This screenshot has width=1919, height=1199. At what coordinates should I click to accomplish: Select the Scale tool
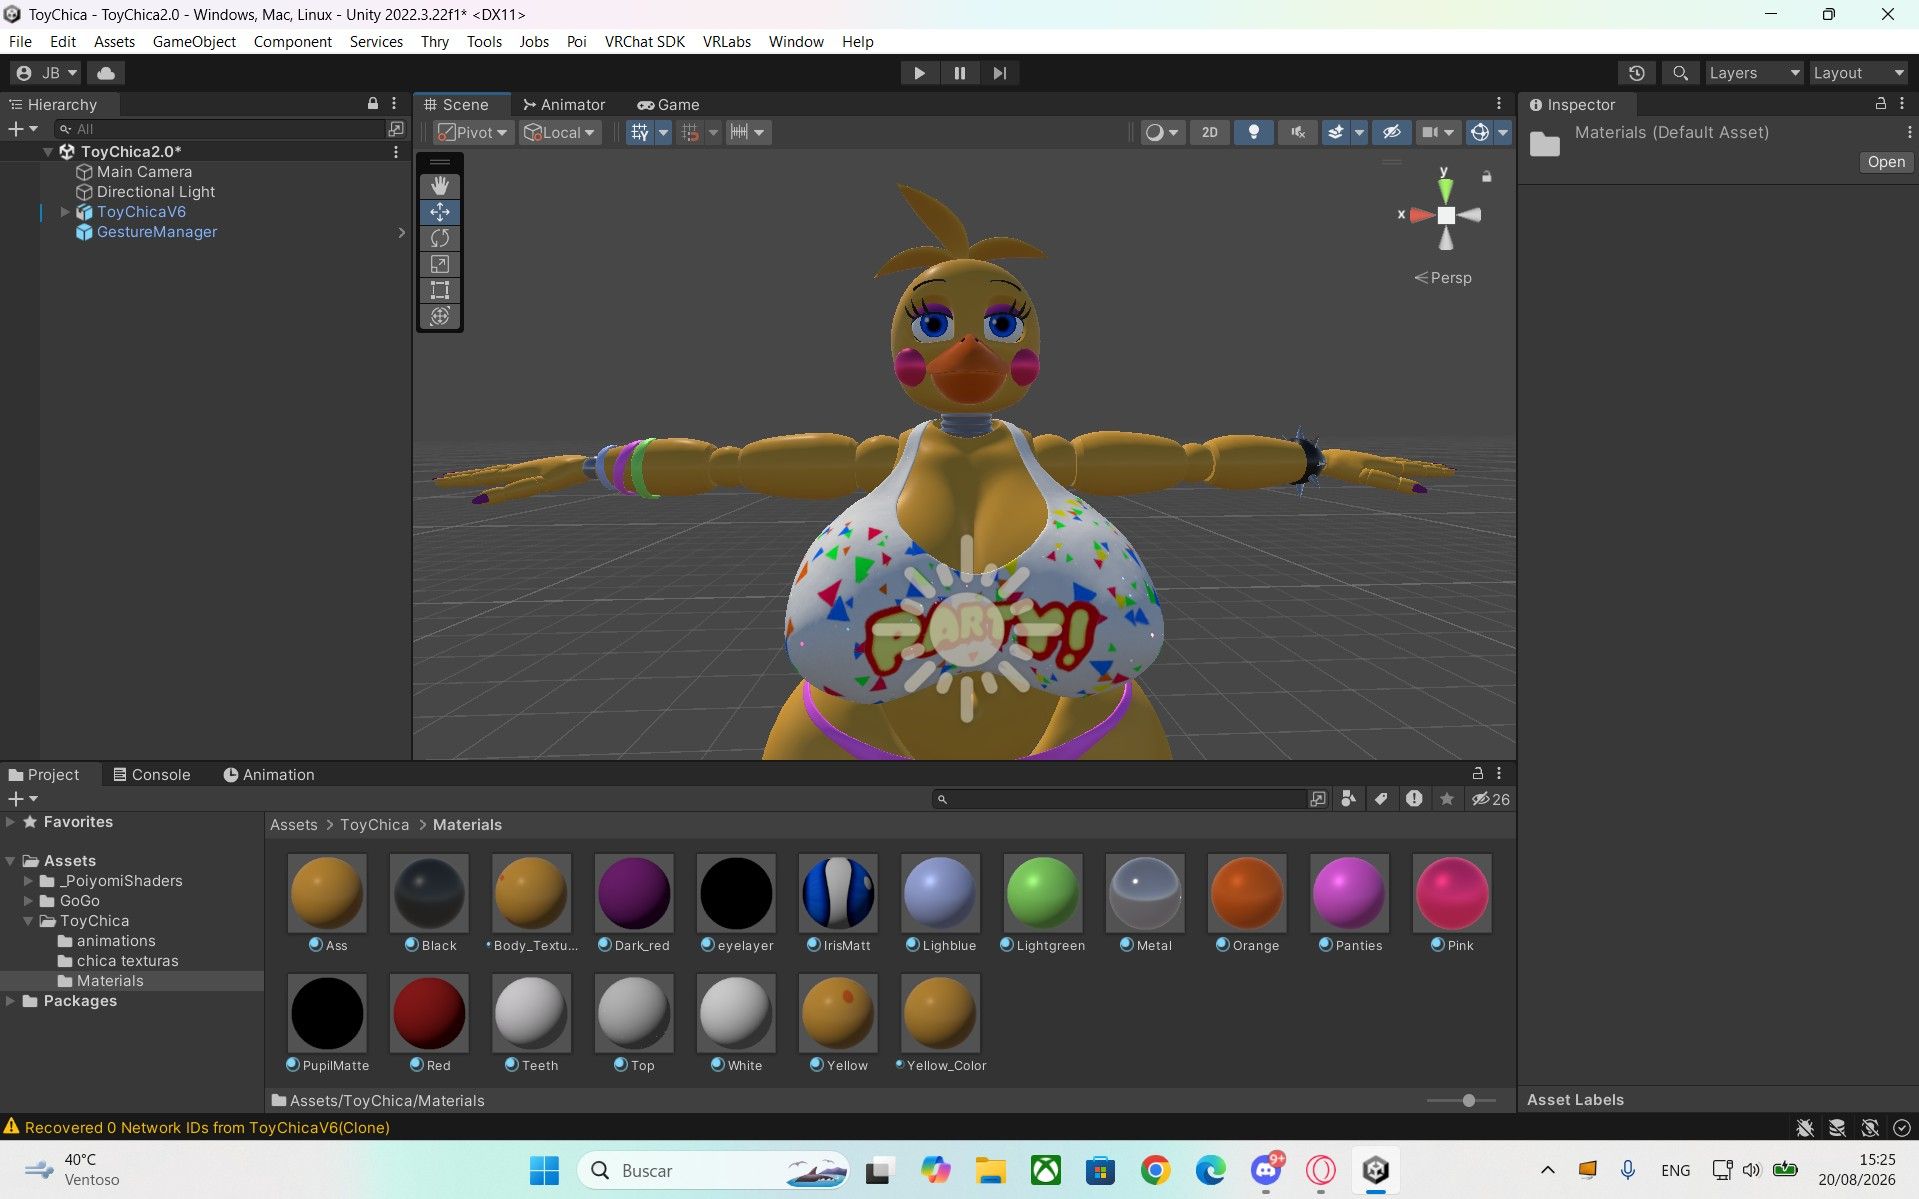[x=440, y=264]
